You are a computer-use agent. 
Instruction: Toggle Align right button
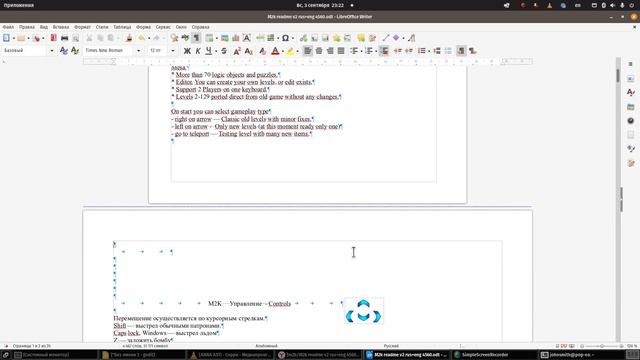pos(330,51)
